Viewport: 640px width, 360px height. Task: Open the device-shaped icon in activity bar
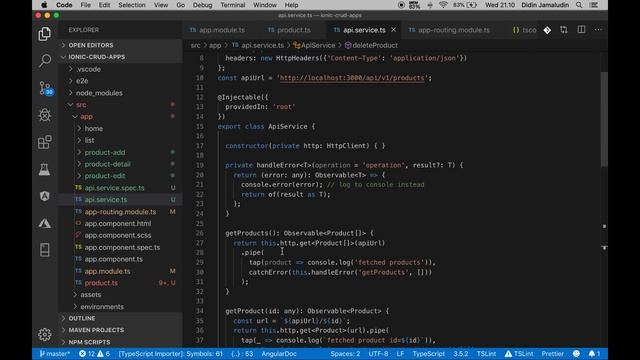44,250
